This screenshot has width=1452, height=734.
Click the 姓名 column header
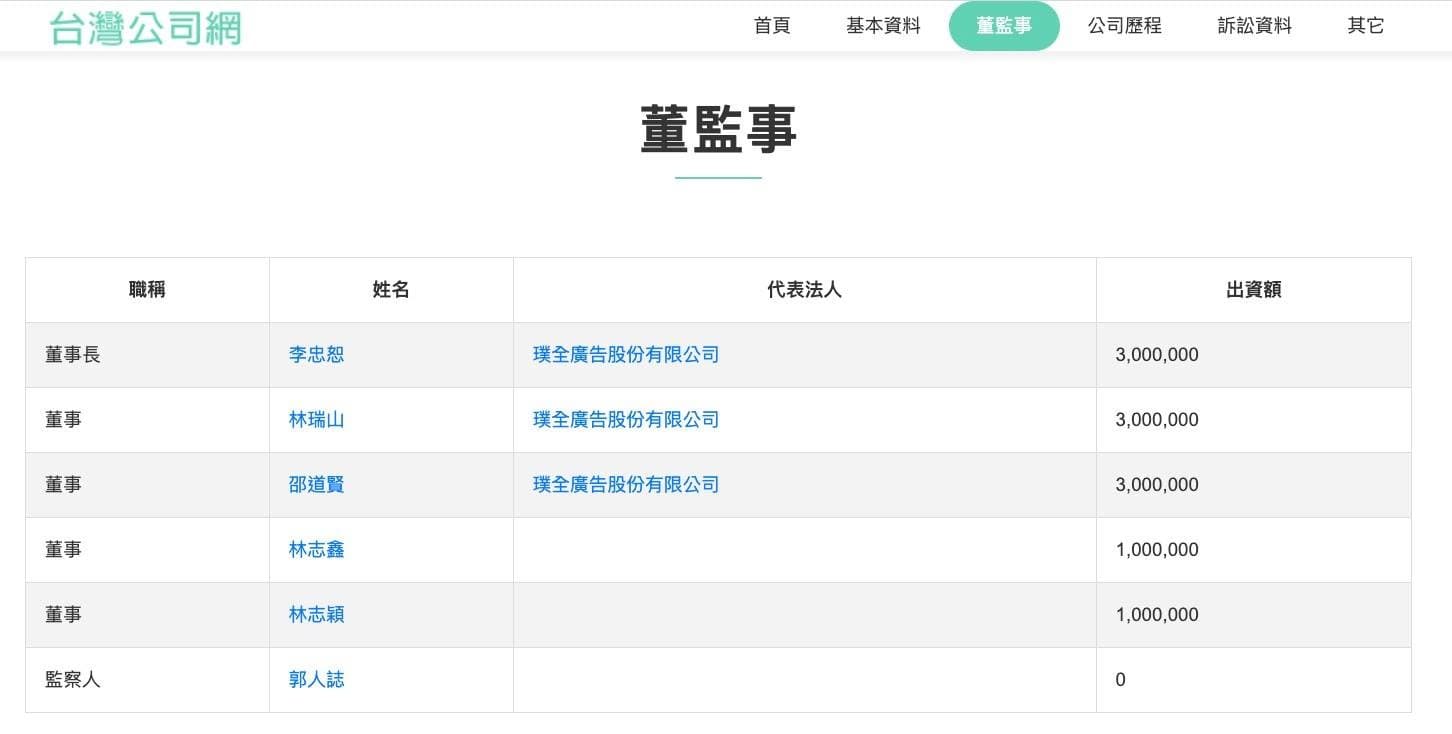tap(391, 290)
